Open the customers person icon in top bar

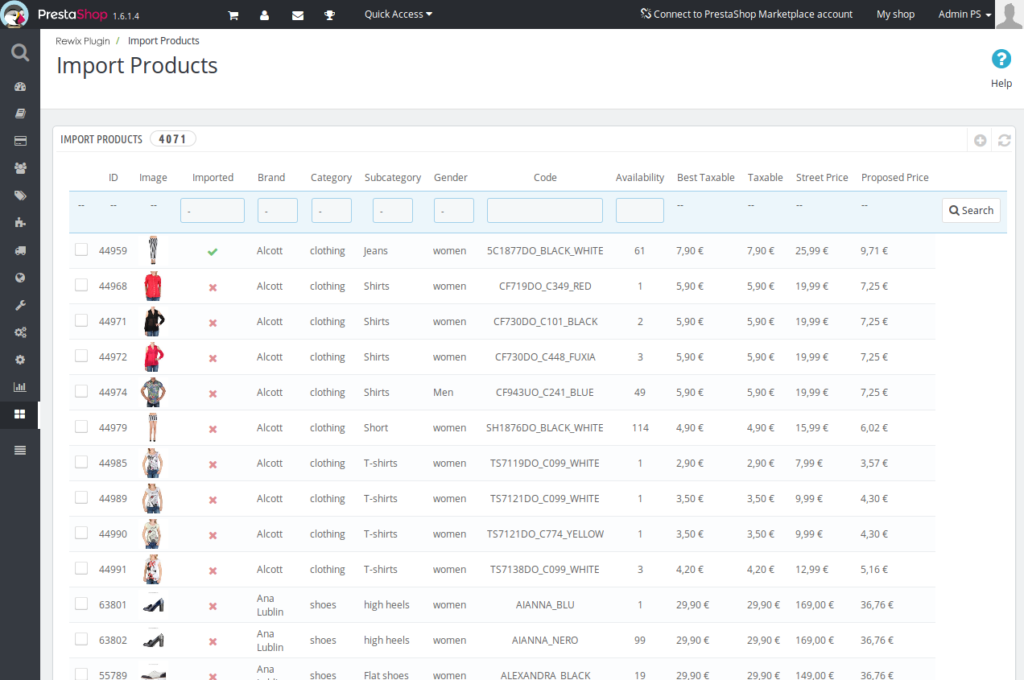click(x=264, y=15)
